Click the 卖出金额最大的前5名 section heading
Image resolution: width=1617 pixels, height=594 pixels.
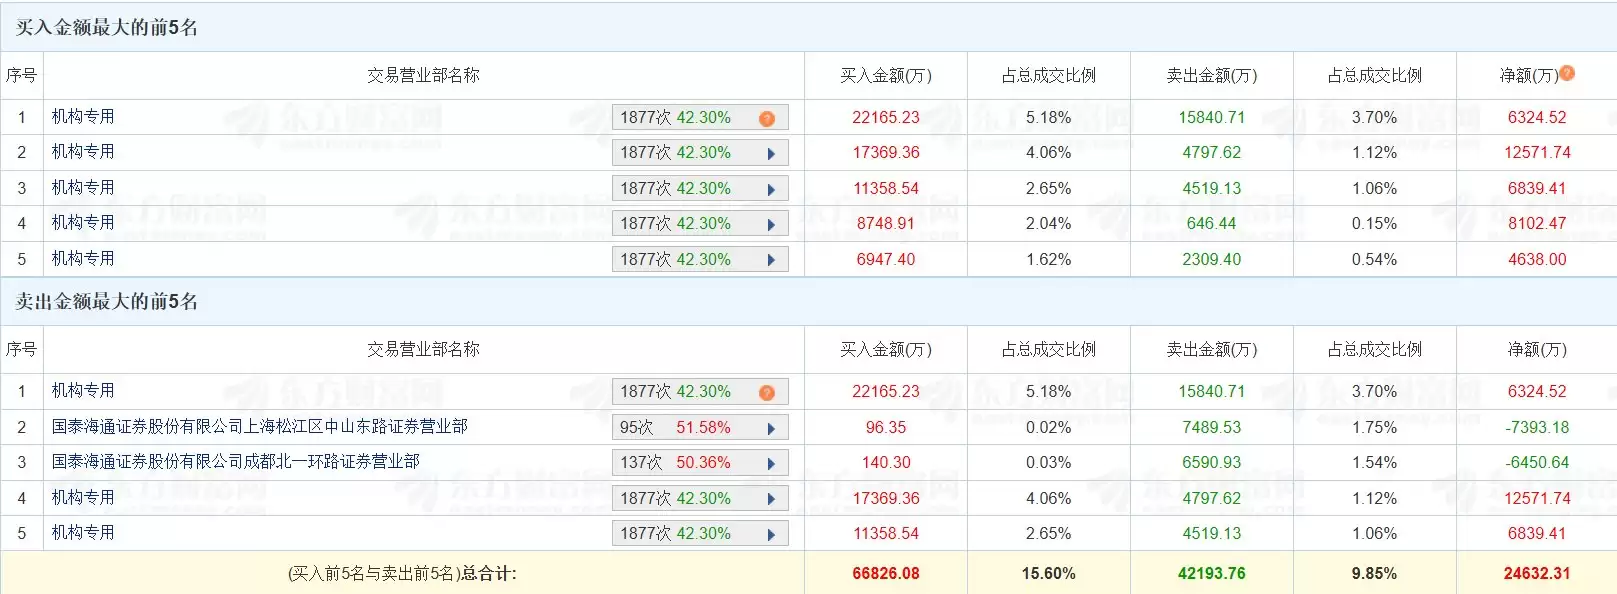point(107,302)
